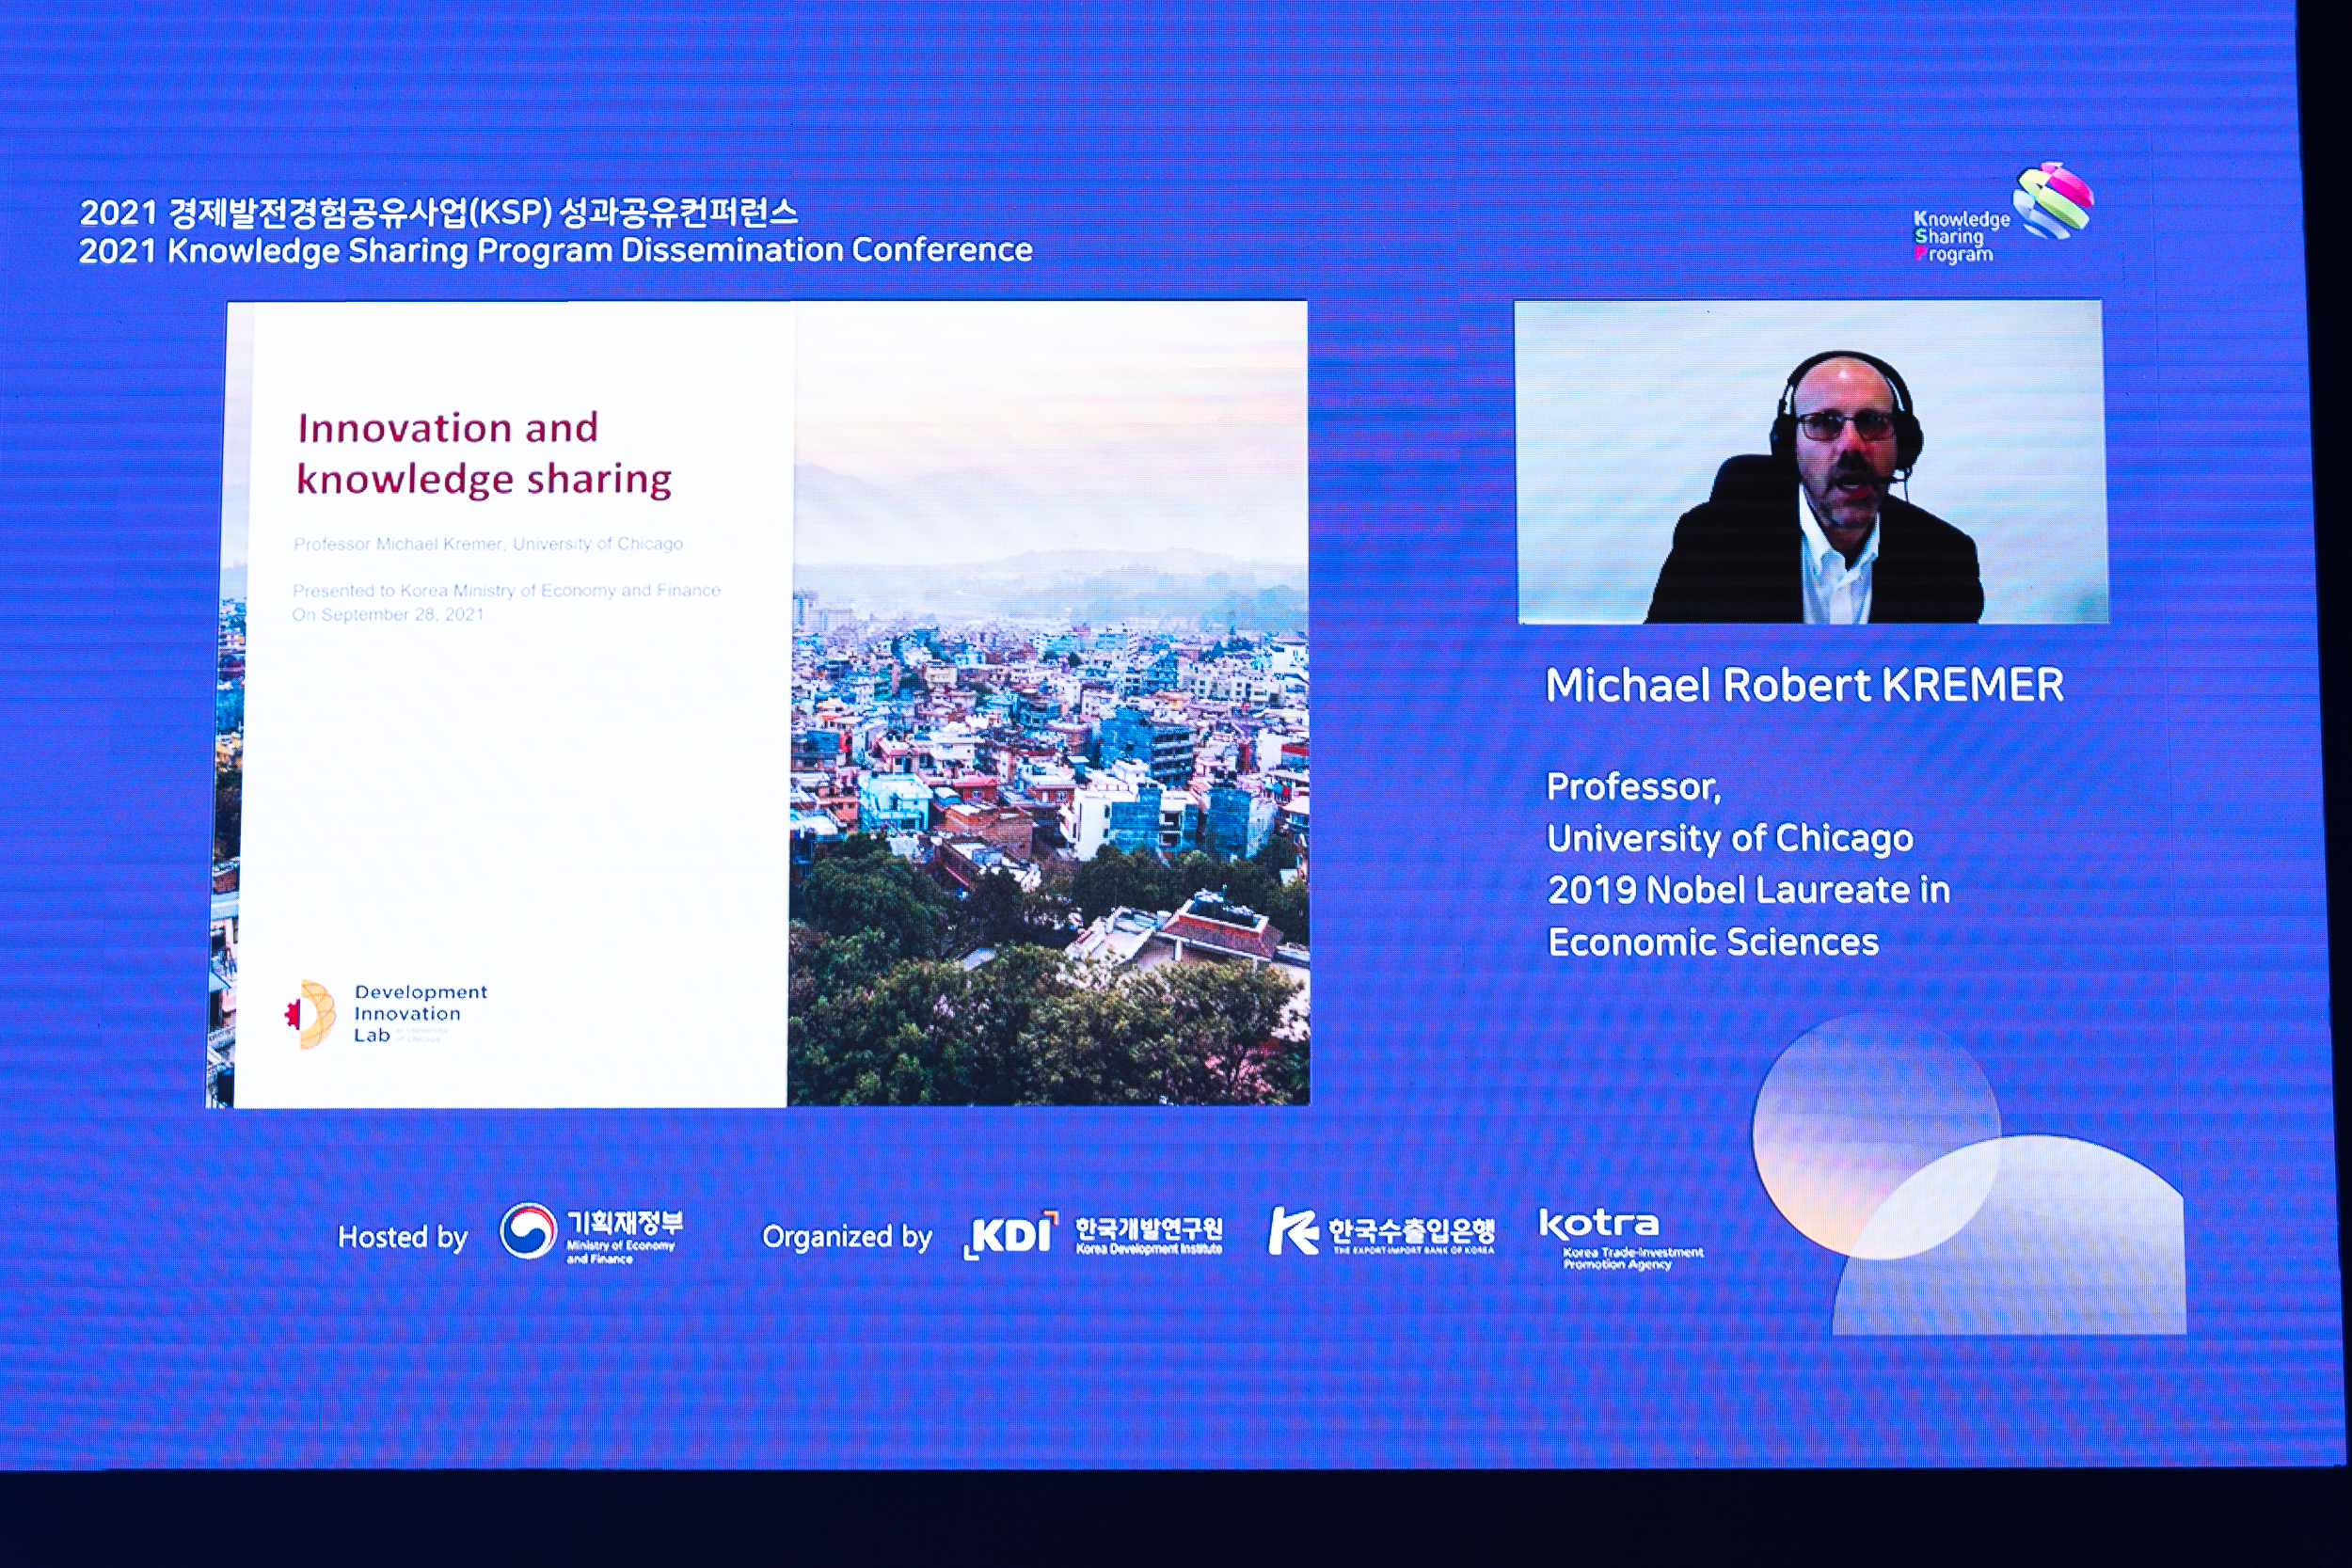
Task: Click 'University of Chicago' in speaker bio
Action: click(1730, 838)
